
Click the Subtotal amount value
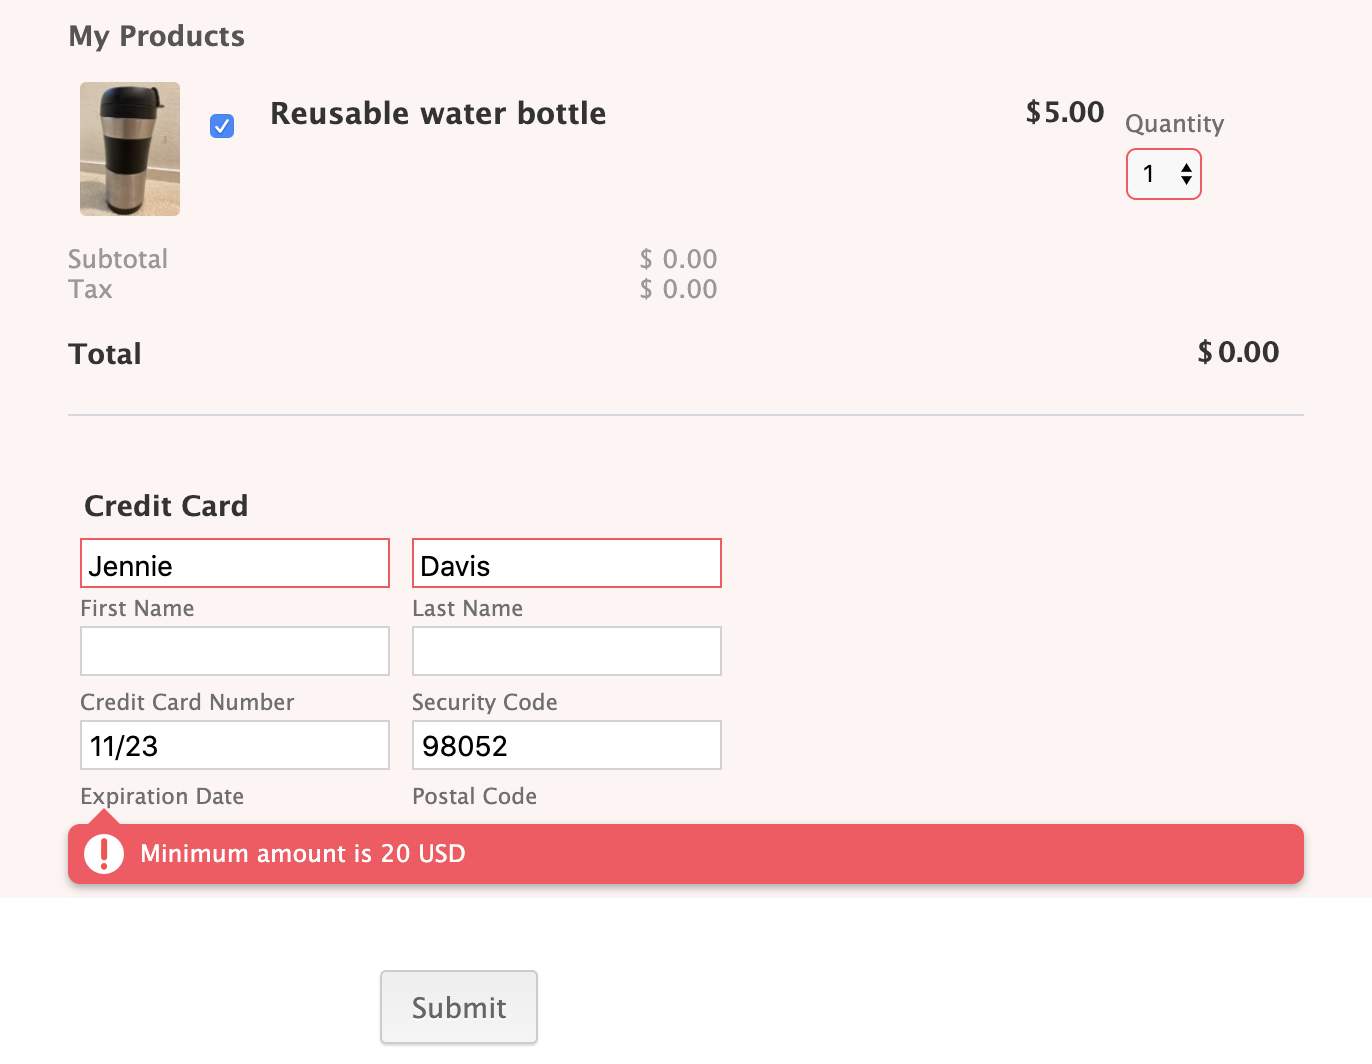pyautogui.click(x=678, y=259)
